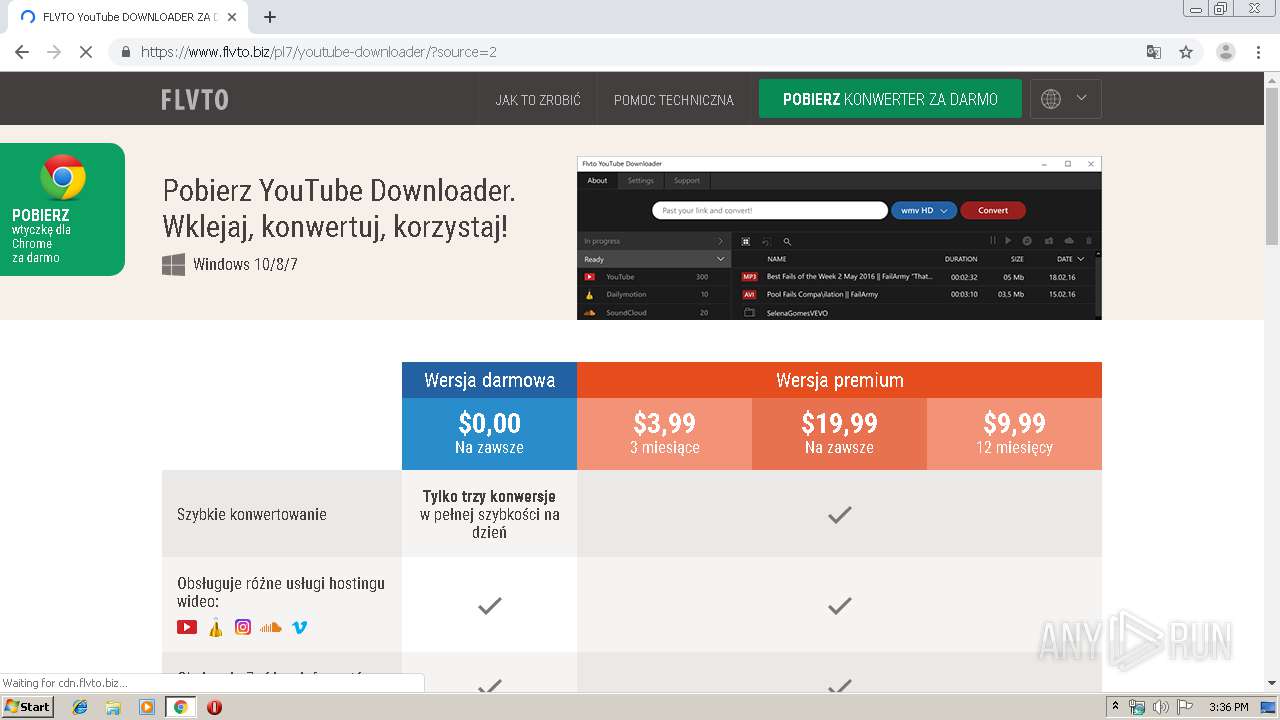This screenshot has height=720, width=1280.
Task: Click About tab in app screenshot
Action: (x=597, y=181)
